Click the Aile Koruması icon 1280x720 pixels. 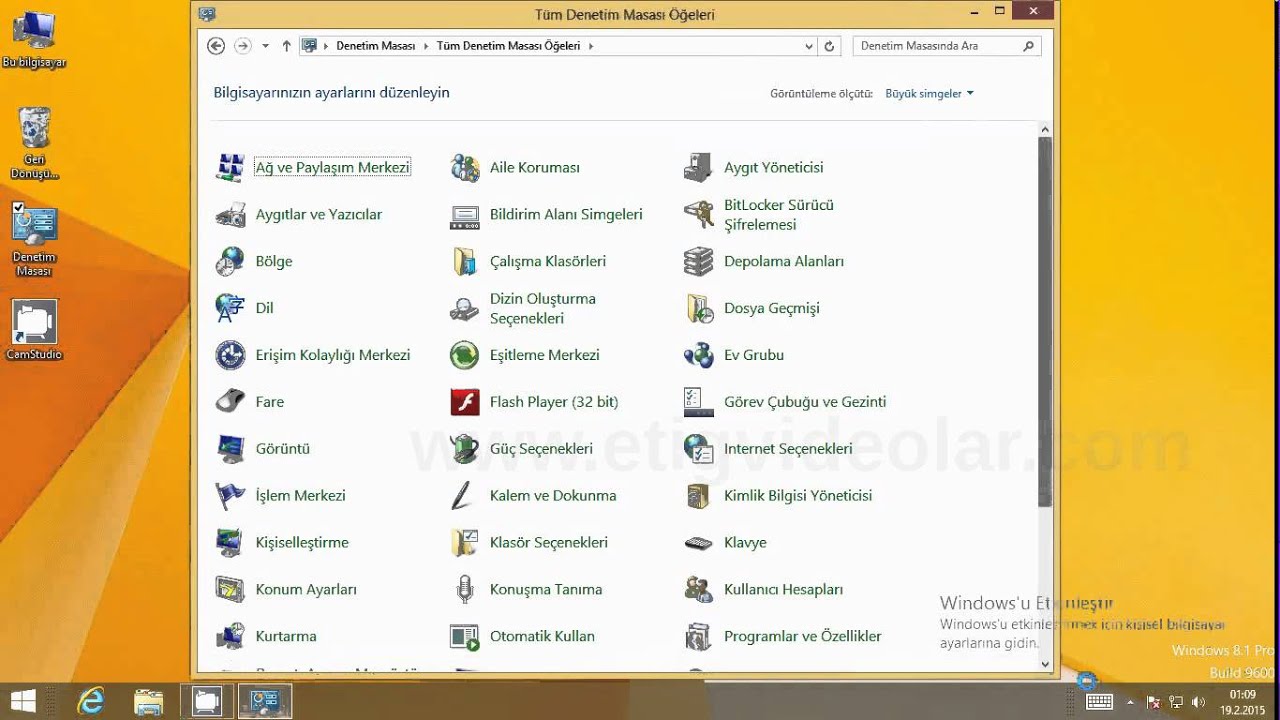pyautogui.click(x=465, y=168)
